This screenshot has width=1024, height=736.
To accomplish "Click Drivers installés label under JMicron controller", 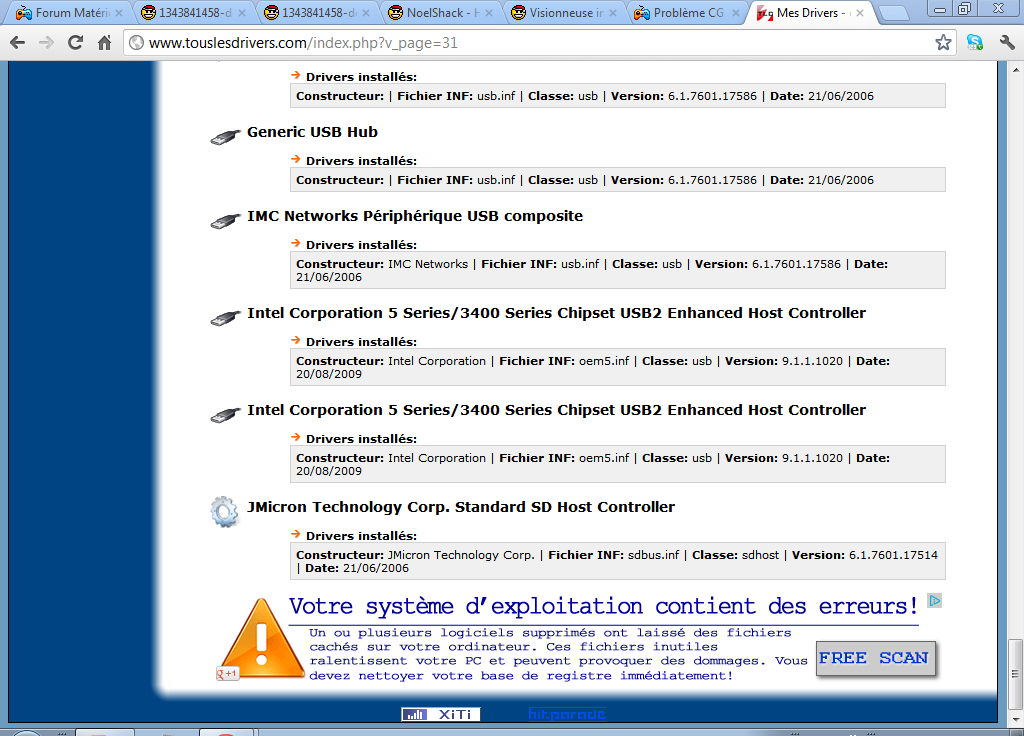I will (x=361, y=536).
